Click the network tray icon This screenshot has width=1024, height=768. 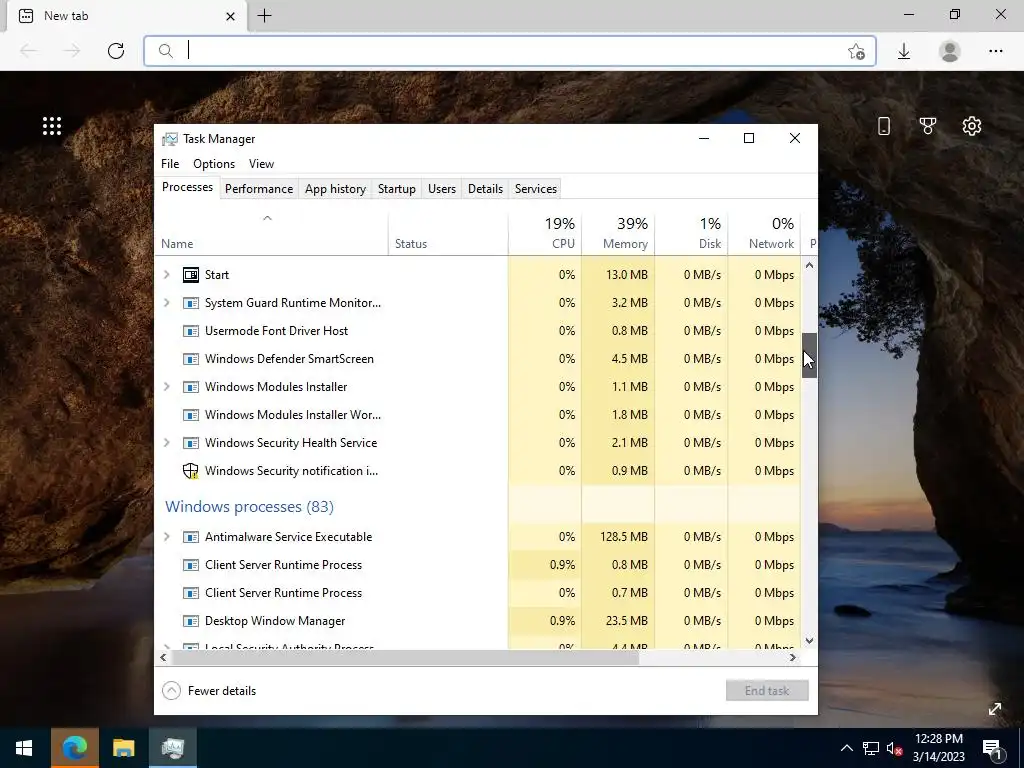pos(871,748)
